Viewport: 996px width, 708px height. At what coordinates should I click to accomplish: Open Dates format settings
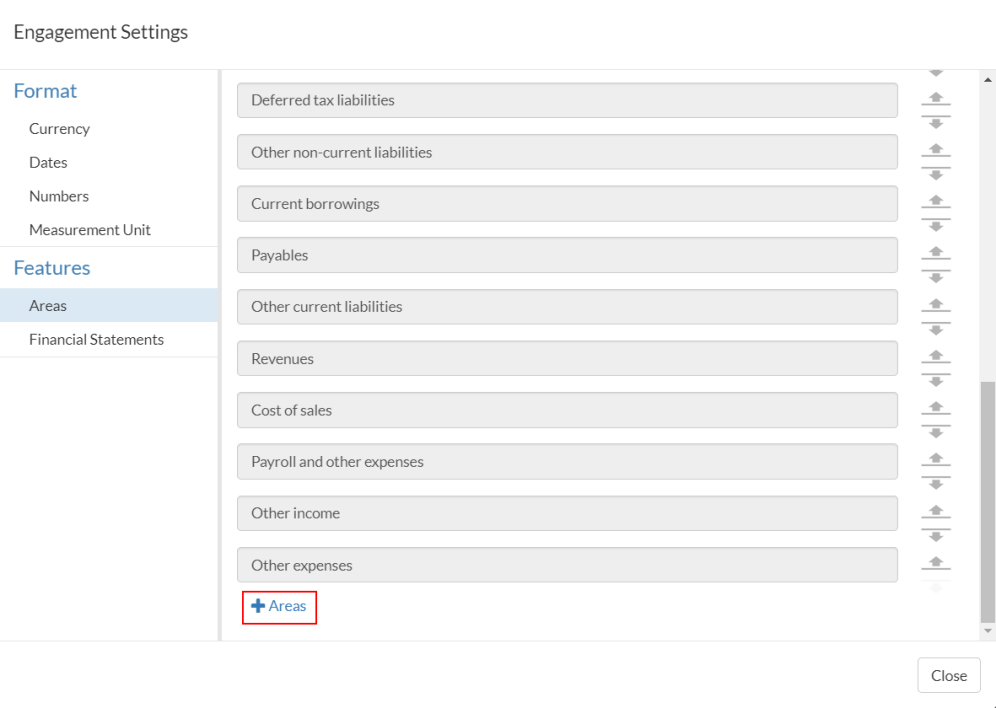[x=48, y=162]
